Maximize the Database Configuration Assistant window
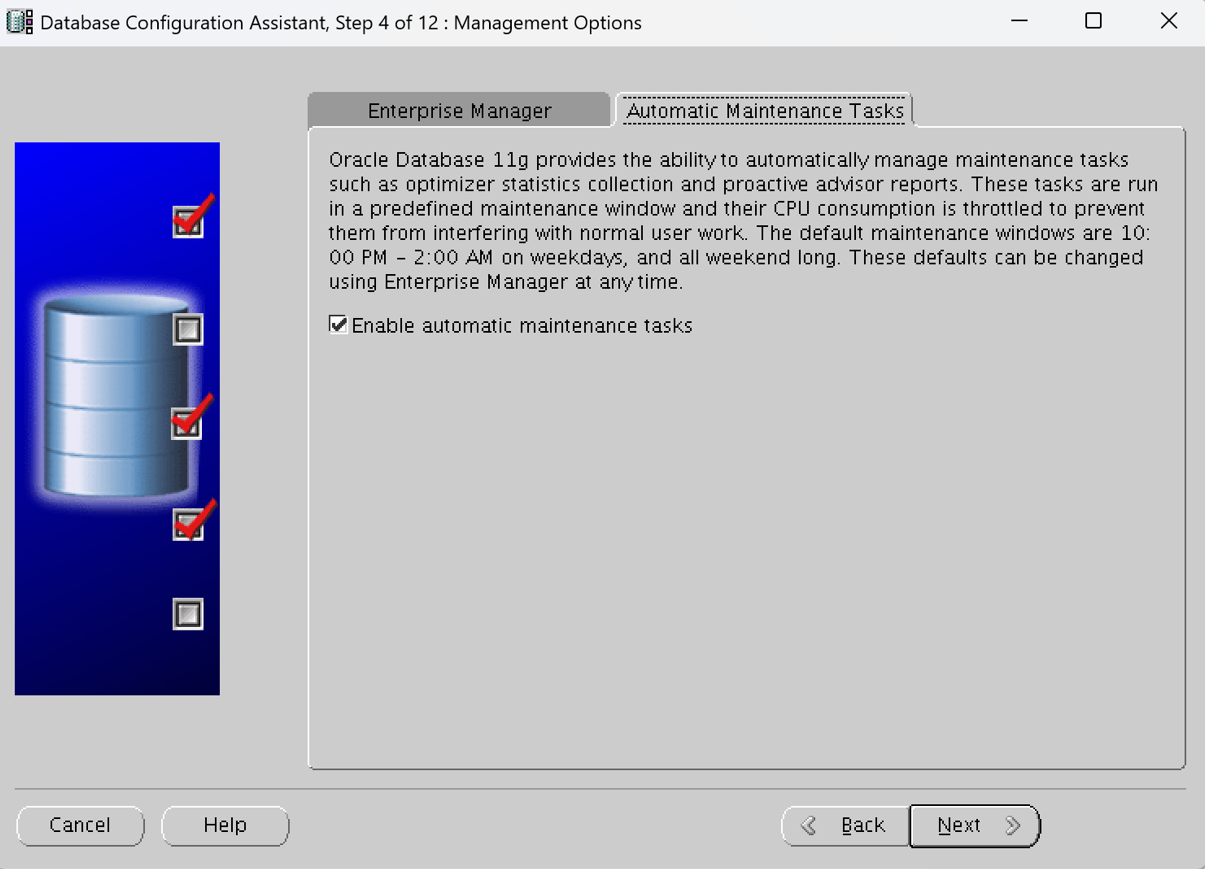 [1093, 21]
